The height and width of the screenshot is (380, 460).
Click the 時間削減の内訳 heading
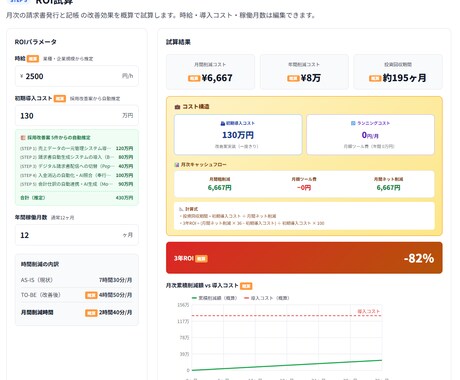40,264
